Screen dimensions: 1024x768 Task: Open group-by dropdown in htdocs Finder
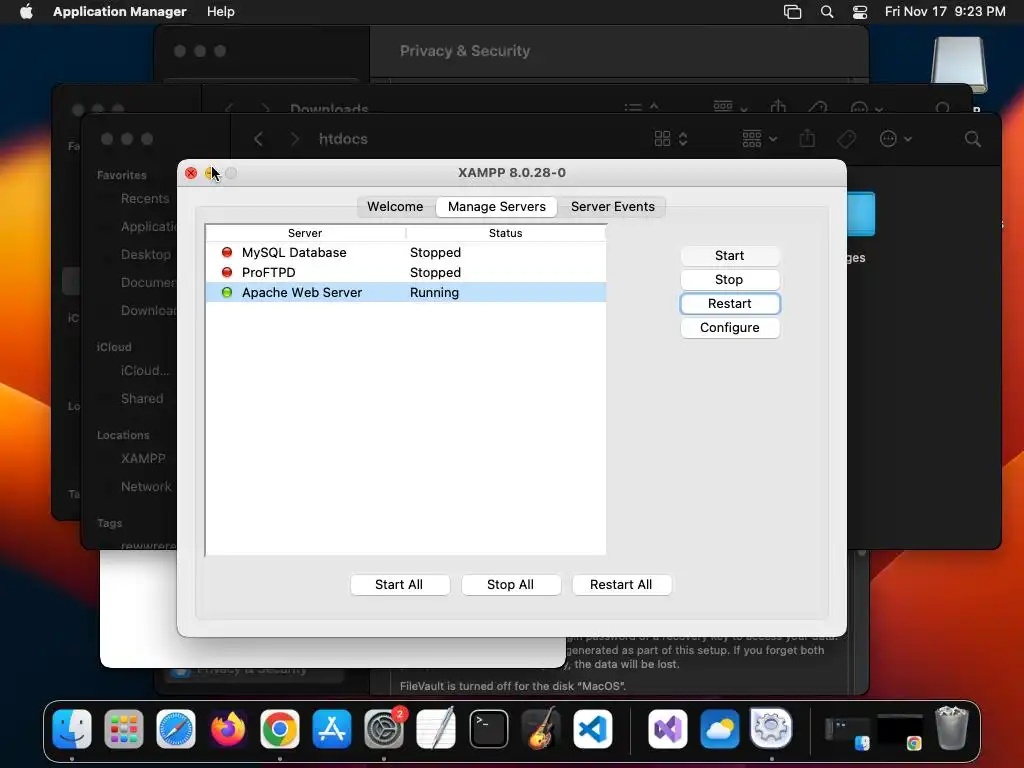tap(760, 139)
